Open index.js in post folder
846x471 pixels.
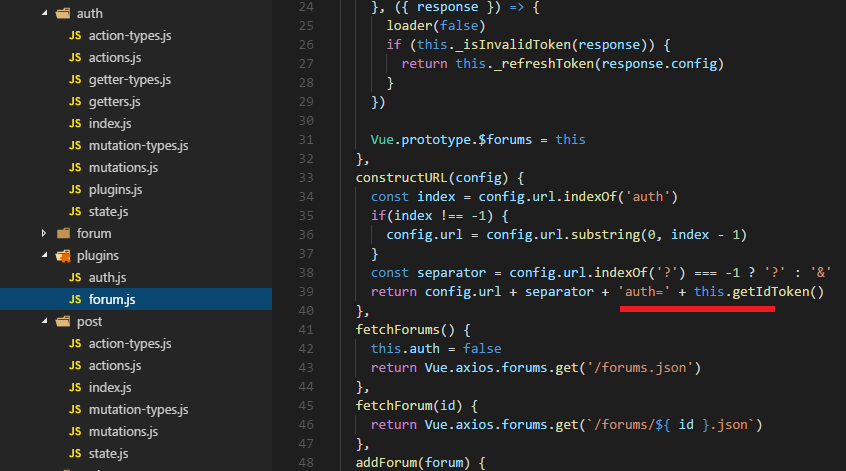coord(110,388)
